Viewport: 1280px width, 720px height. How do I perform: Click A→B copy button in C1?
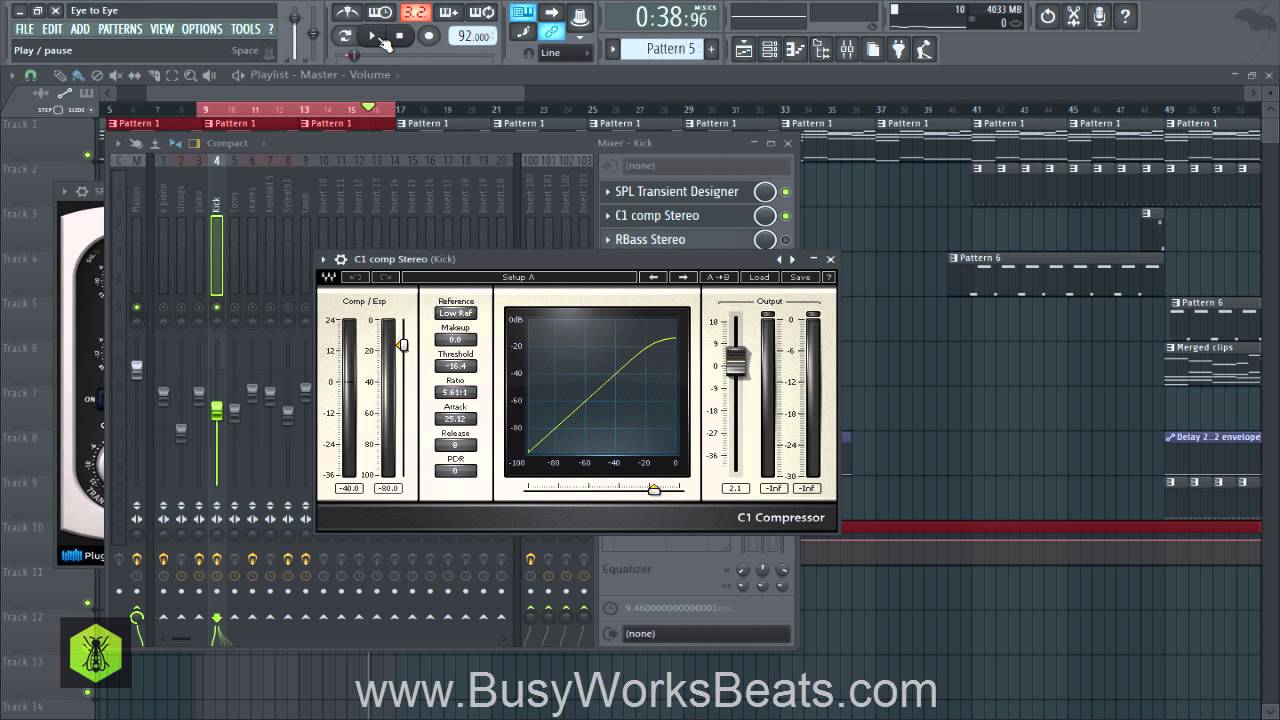(x=719, y=277)
